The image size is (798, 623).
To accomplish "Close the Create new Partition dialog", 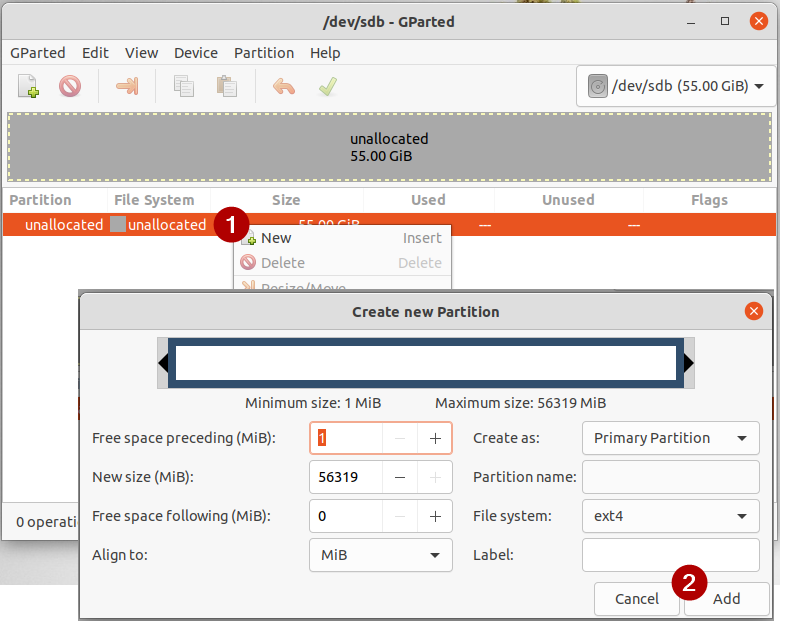I will tap(754, 311).
